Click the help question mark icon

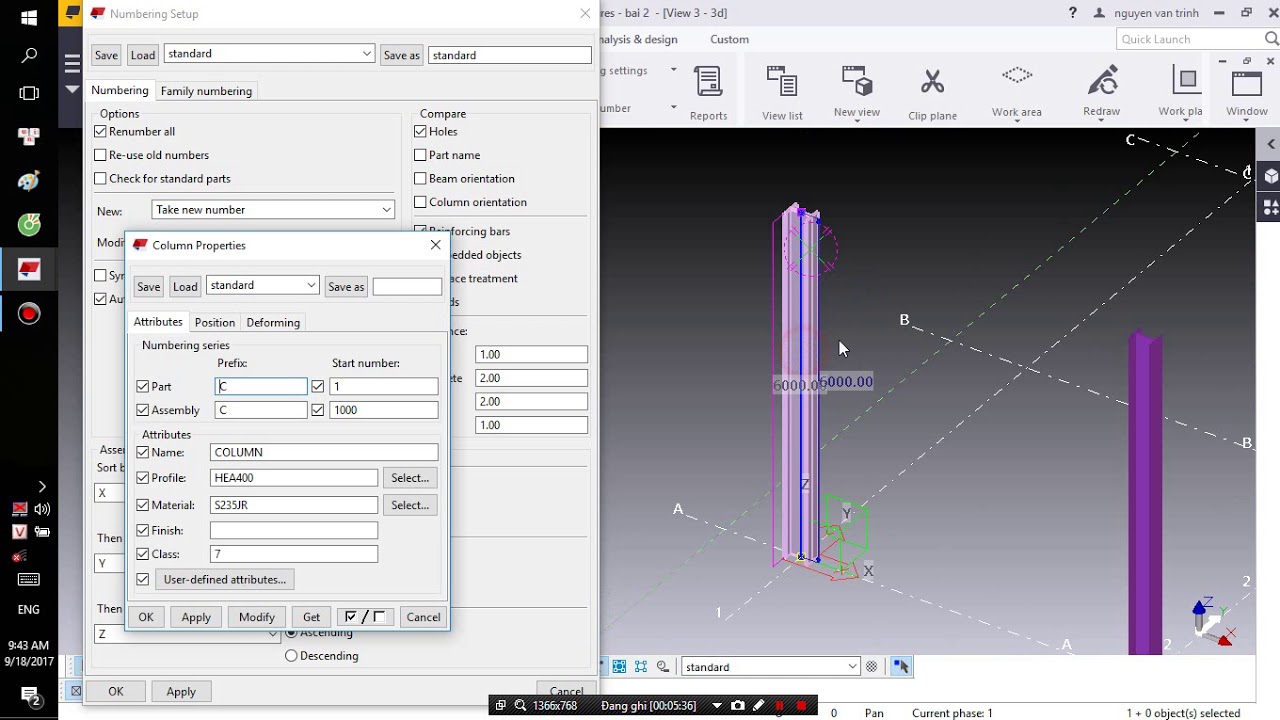(x=1073, y=13)
